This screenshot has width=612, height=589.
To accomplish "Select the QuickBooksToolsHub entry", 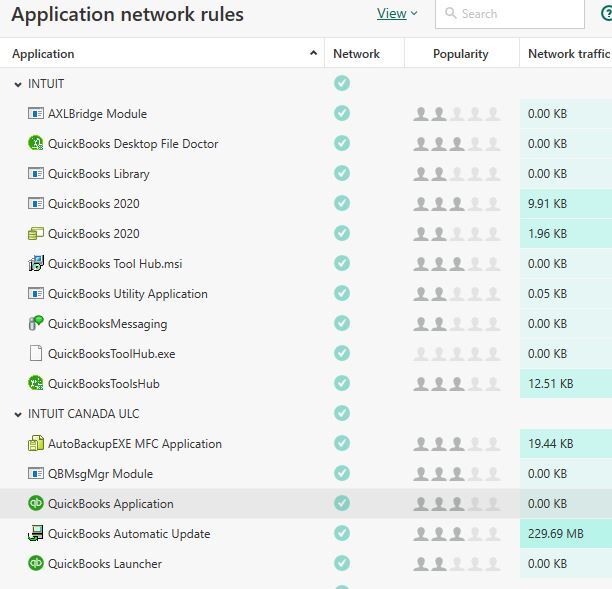I will click(103, 384).
